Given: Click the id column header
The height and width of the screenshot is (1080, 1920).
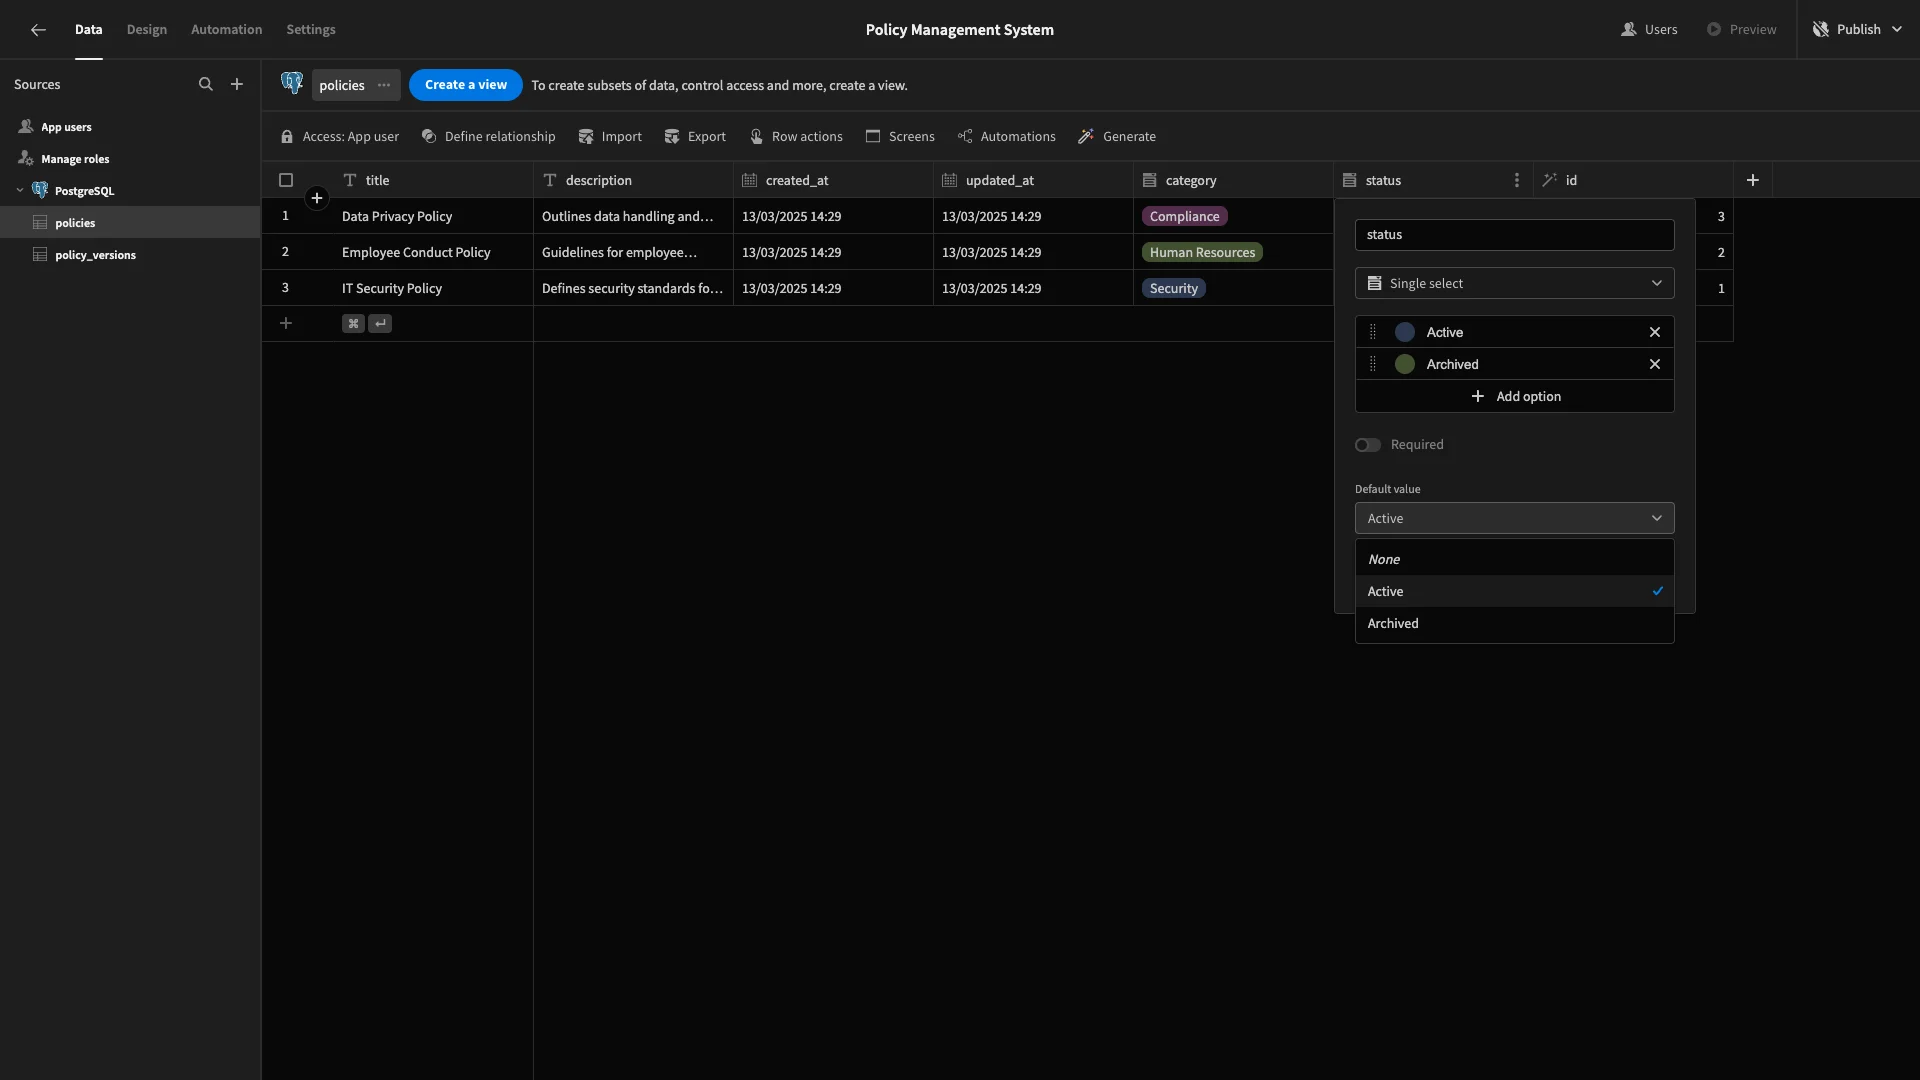Looking at the screenshot, I should [1633, 180].
